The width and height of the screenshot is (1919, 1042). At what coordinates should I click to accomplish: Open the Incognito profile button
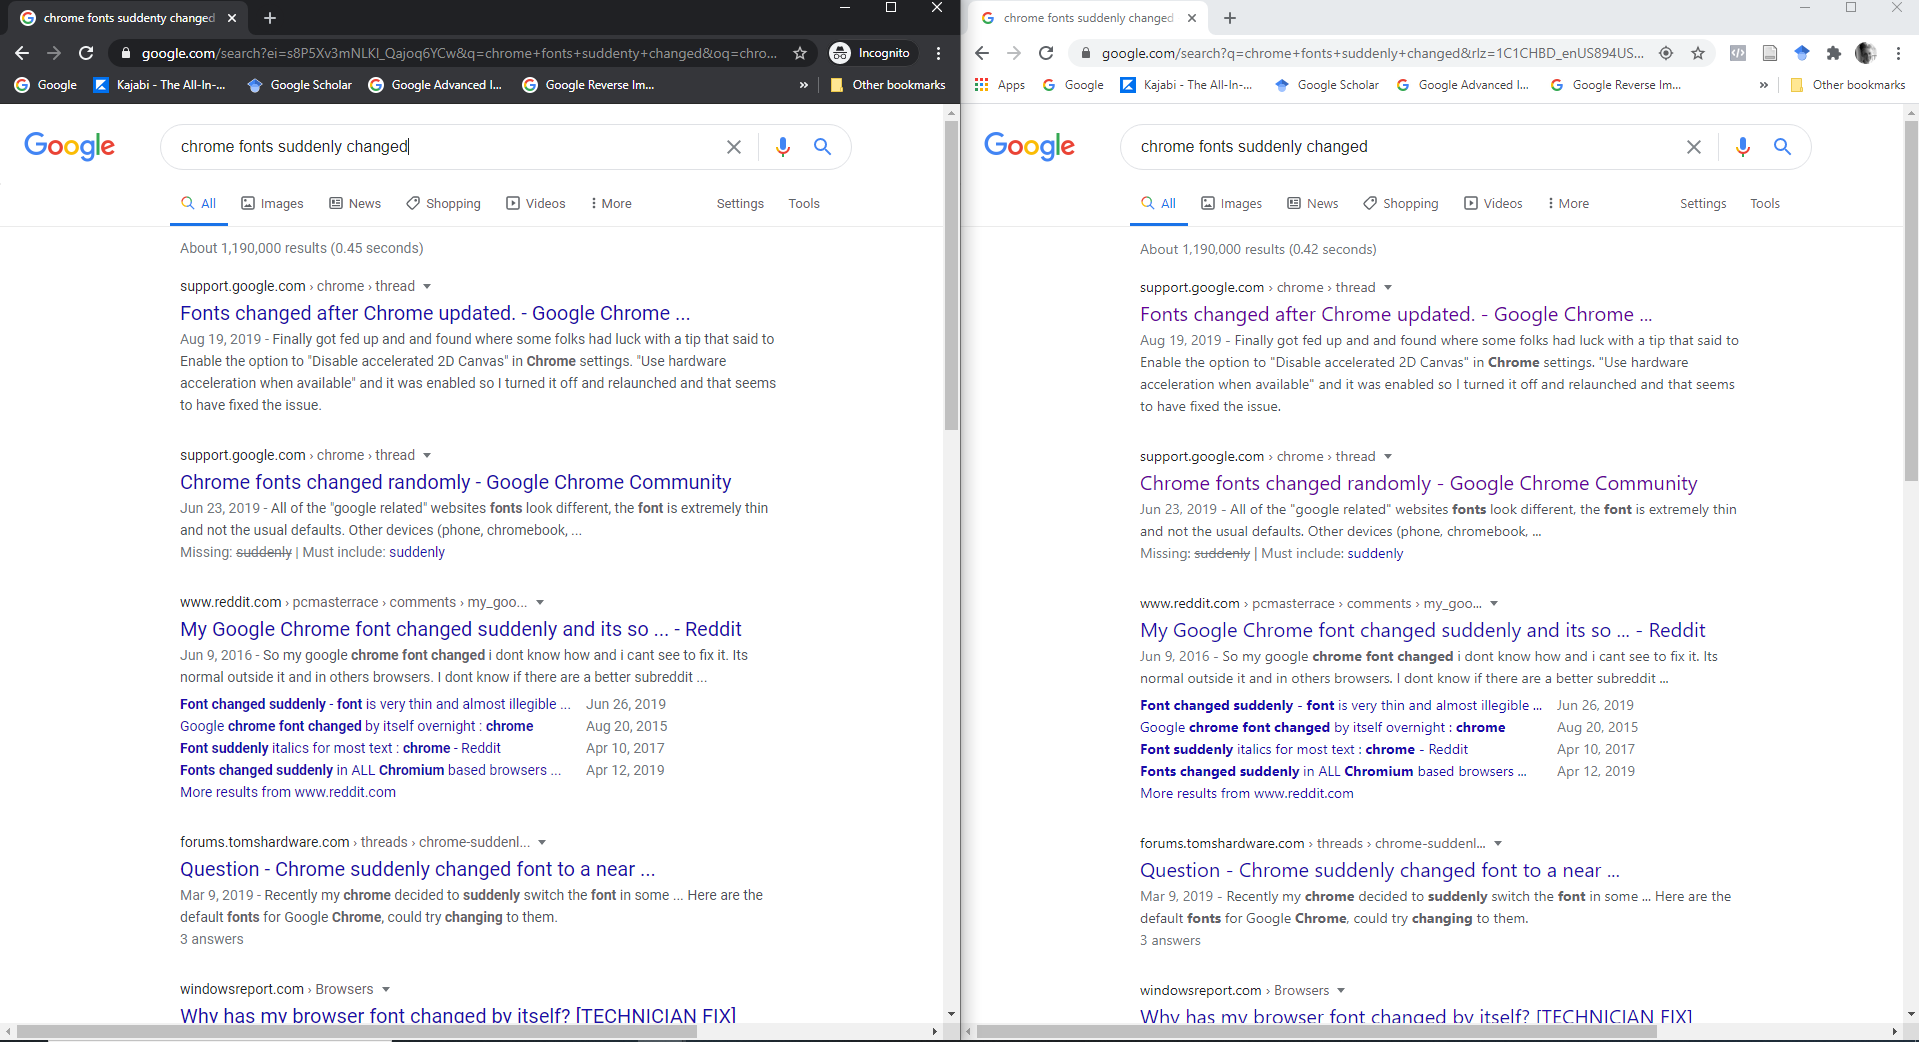pyautogui.click(x=870, y=53)
